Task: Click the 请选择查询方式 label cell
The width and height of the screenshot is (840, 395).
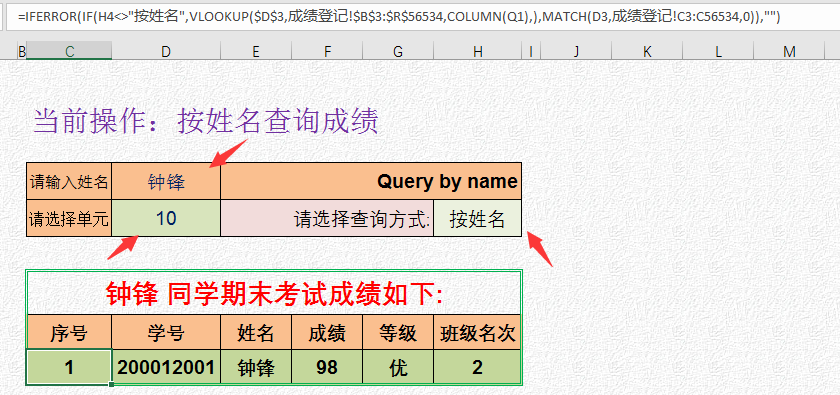Action: pyautogui.click(x=327, y=218)
